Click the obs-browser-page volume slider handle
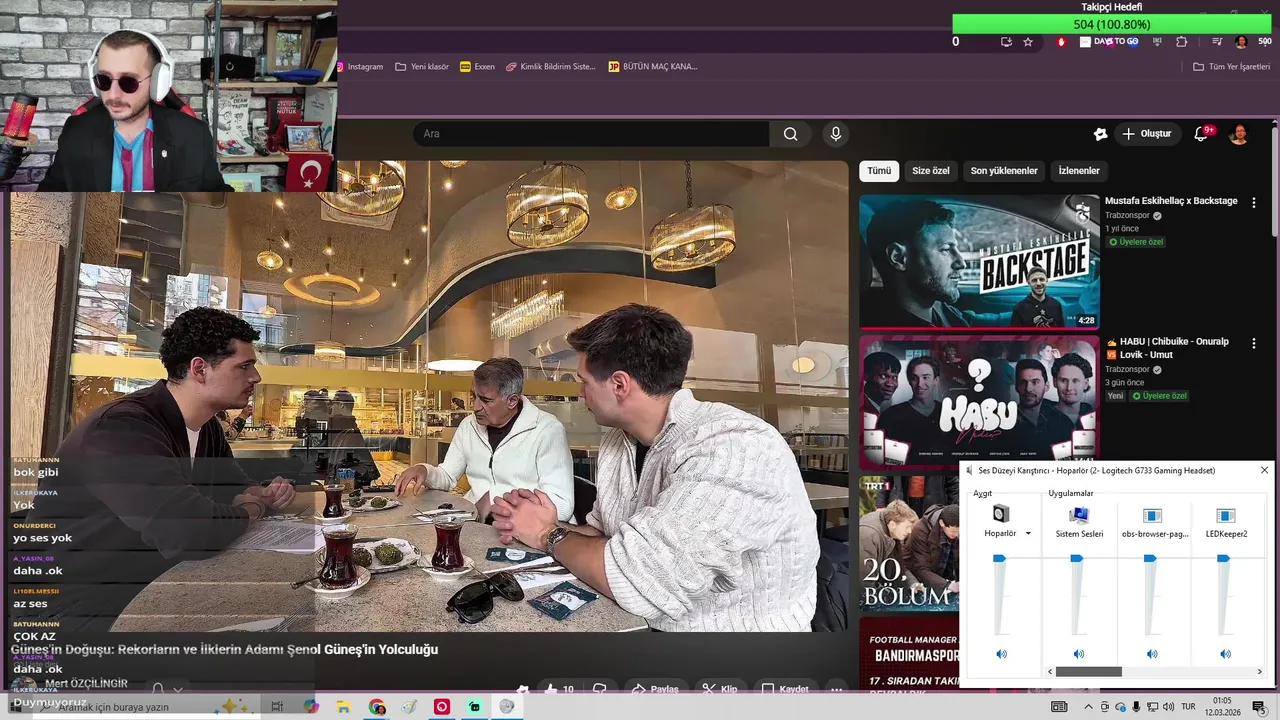Screen dimensions: 1280x720 1150,558
